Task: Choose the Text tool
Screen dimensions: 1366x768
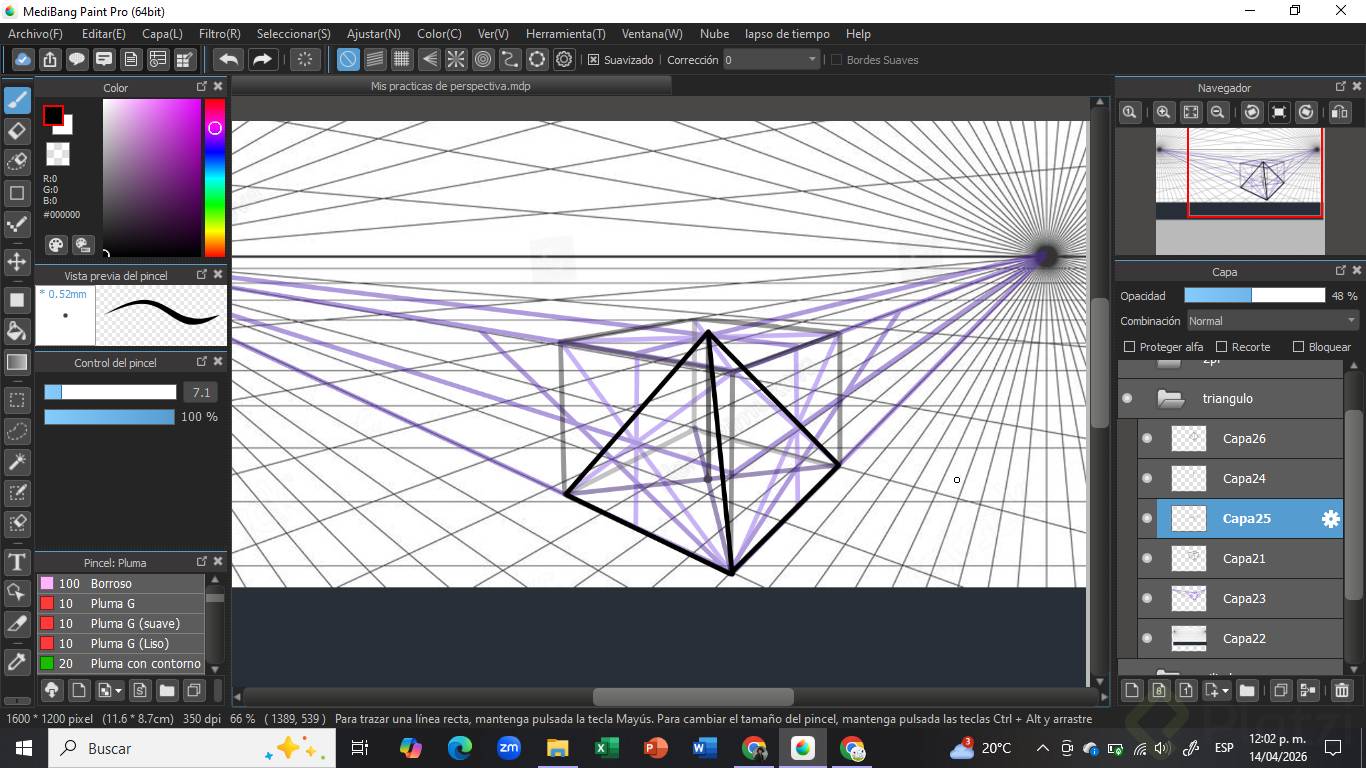Action: (x=17, y=562)
